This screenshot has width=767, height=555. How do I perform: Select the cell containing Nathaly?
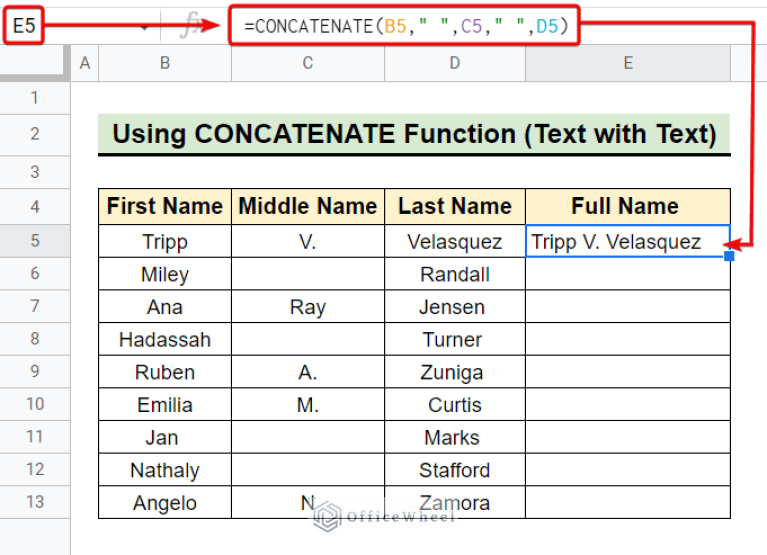click(x=165, y=470)
